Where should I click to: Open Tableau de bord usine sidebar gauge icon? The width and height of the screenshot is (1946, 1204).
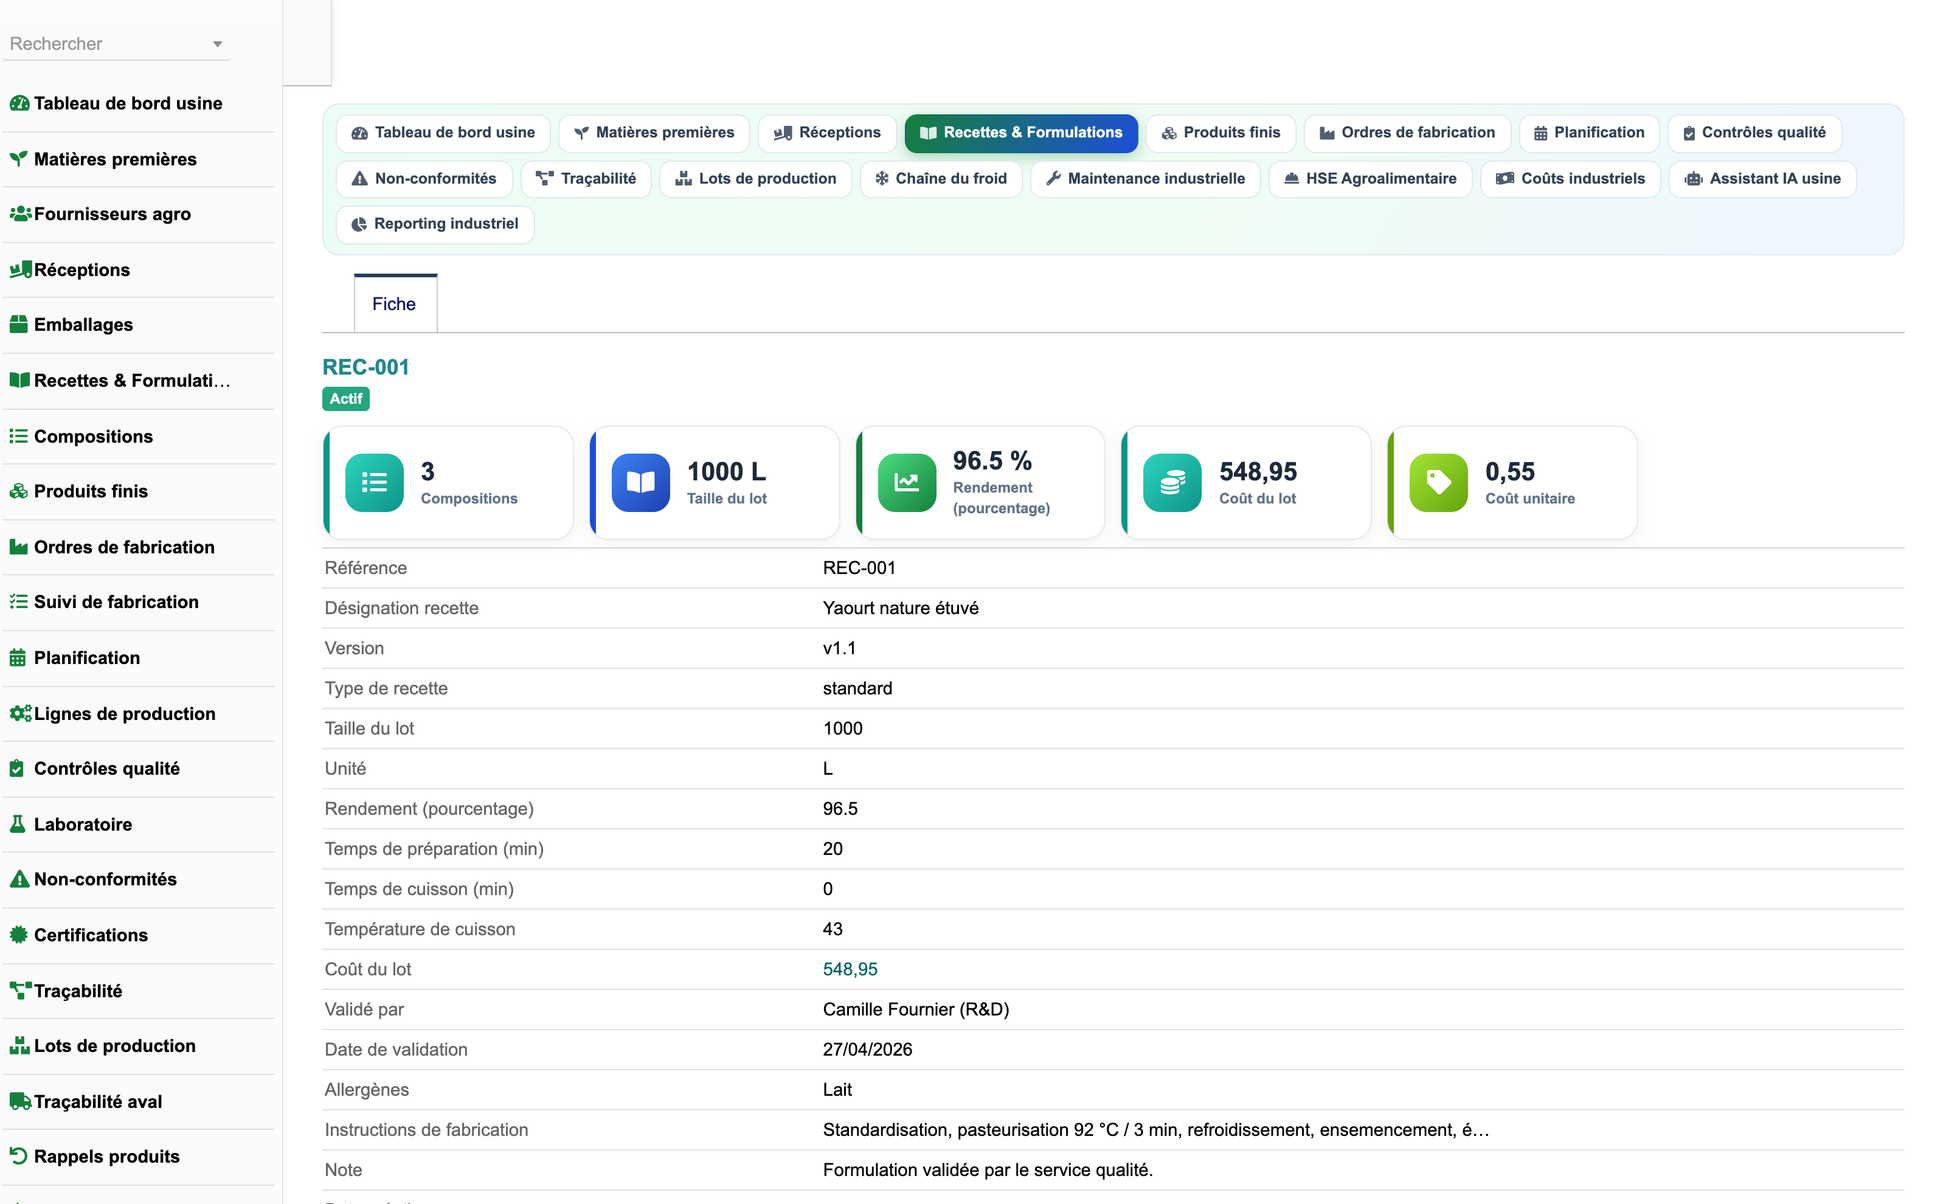(x=19, y=103)
